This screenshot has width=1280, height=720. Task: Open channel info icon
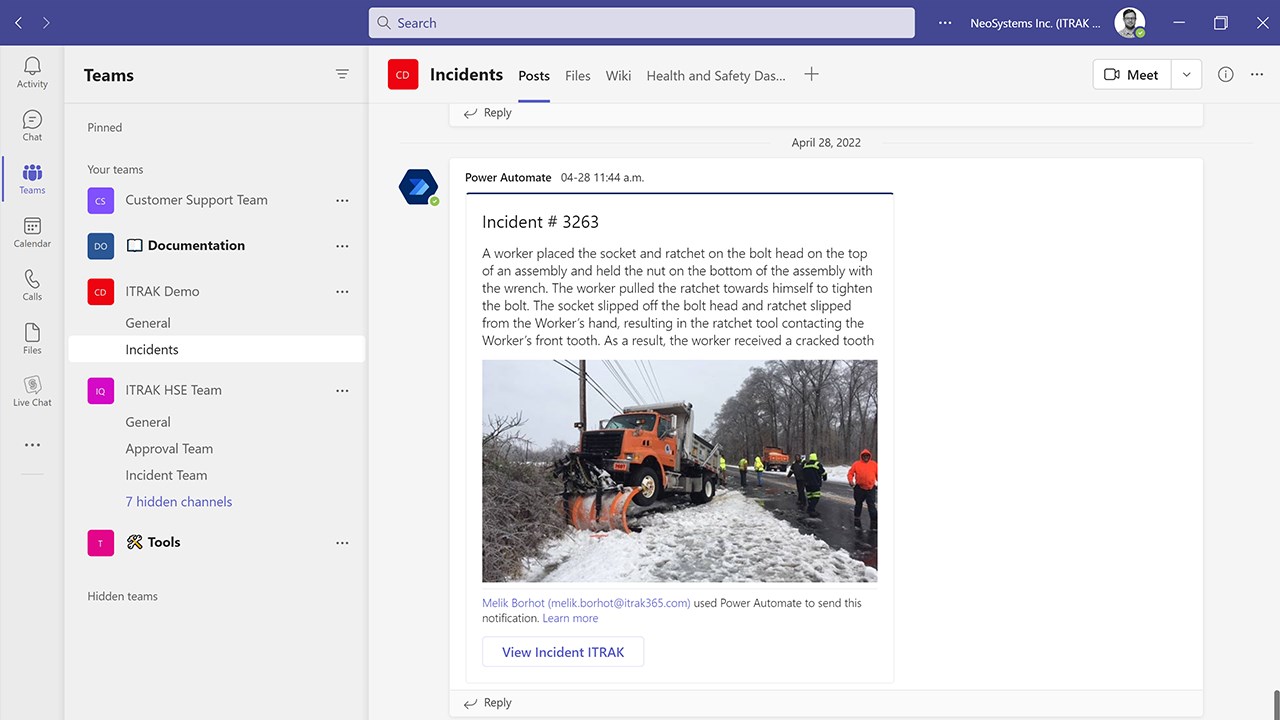point(1226,74)
